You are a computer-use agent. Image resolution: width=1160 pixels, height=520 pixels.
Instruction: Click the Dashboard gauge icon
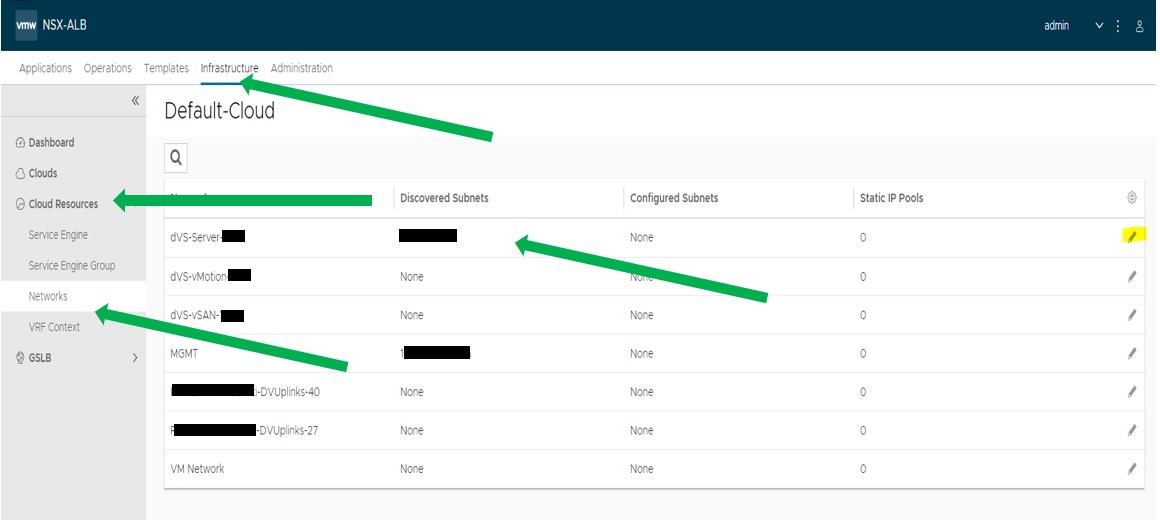click(x=20, y=143)
